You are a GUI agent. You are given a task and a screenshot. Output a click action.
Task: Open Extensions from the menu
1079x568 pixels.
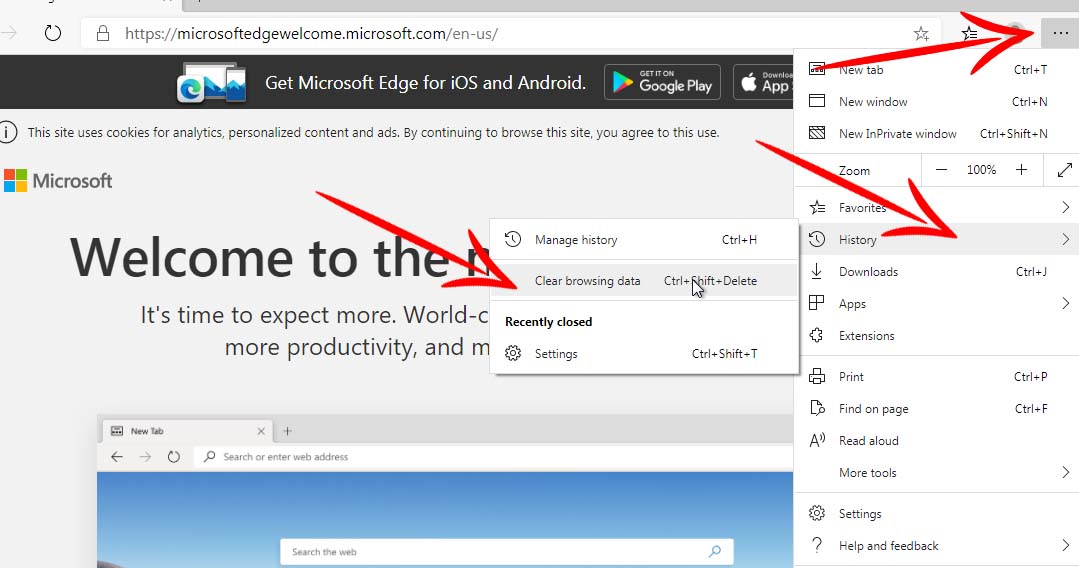point(866,336)
